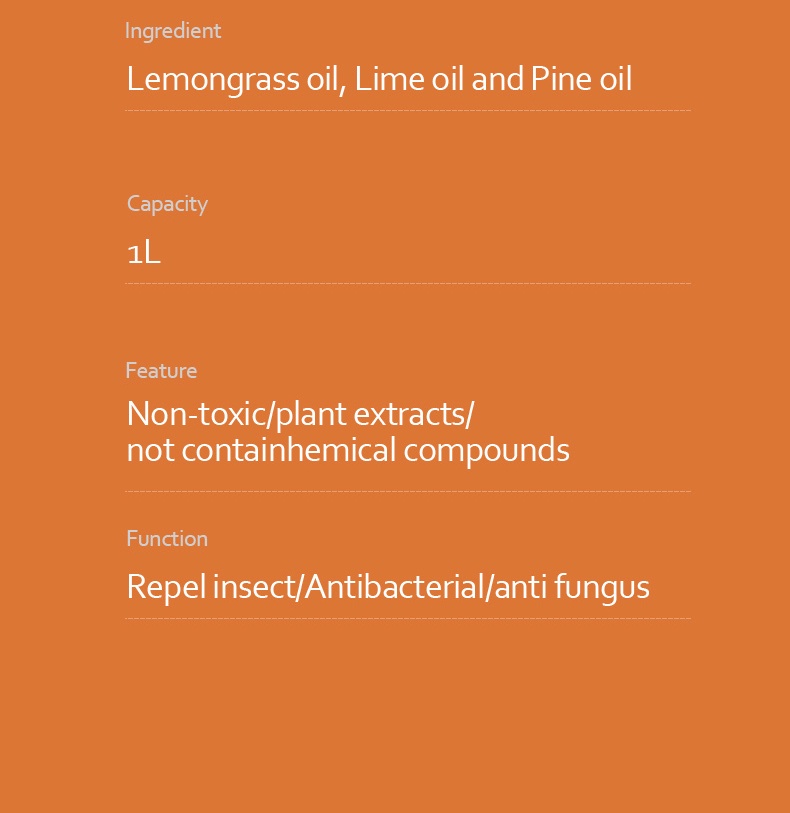Viewport: 790px width, 813px height.
Task: Click the Ingredient label
Action: tap(173, 31)
